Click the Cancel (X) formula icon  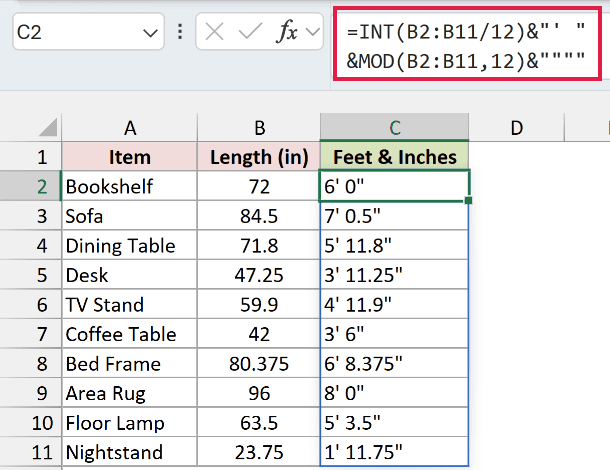(214, 32)
